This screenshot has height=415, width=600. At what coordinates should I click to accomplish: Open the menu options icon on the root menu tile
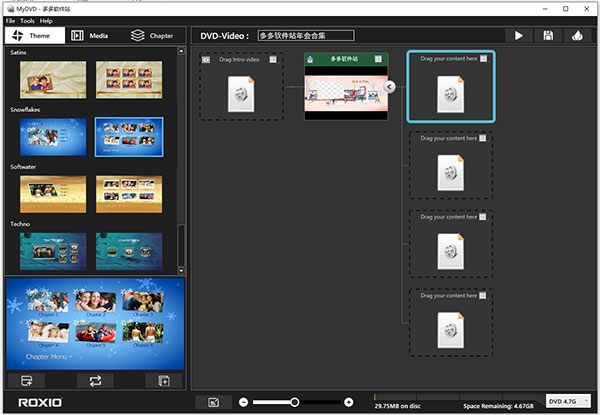(378, 59)
